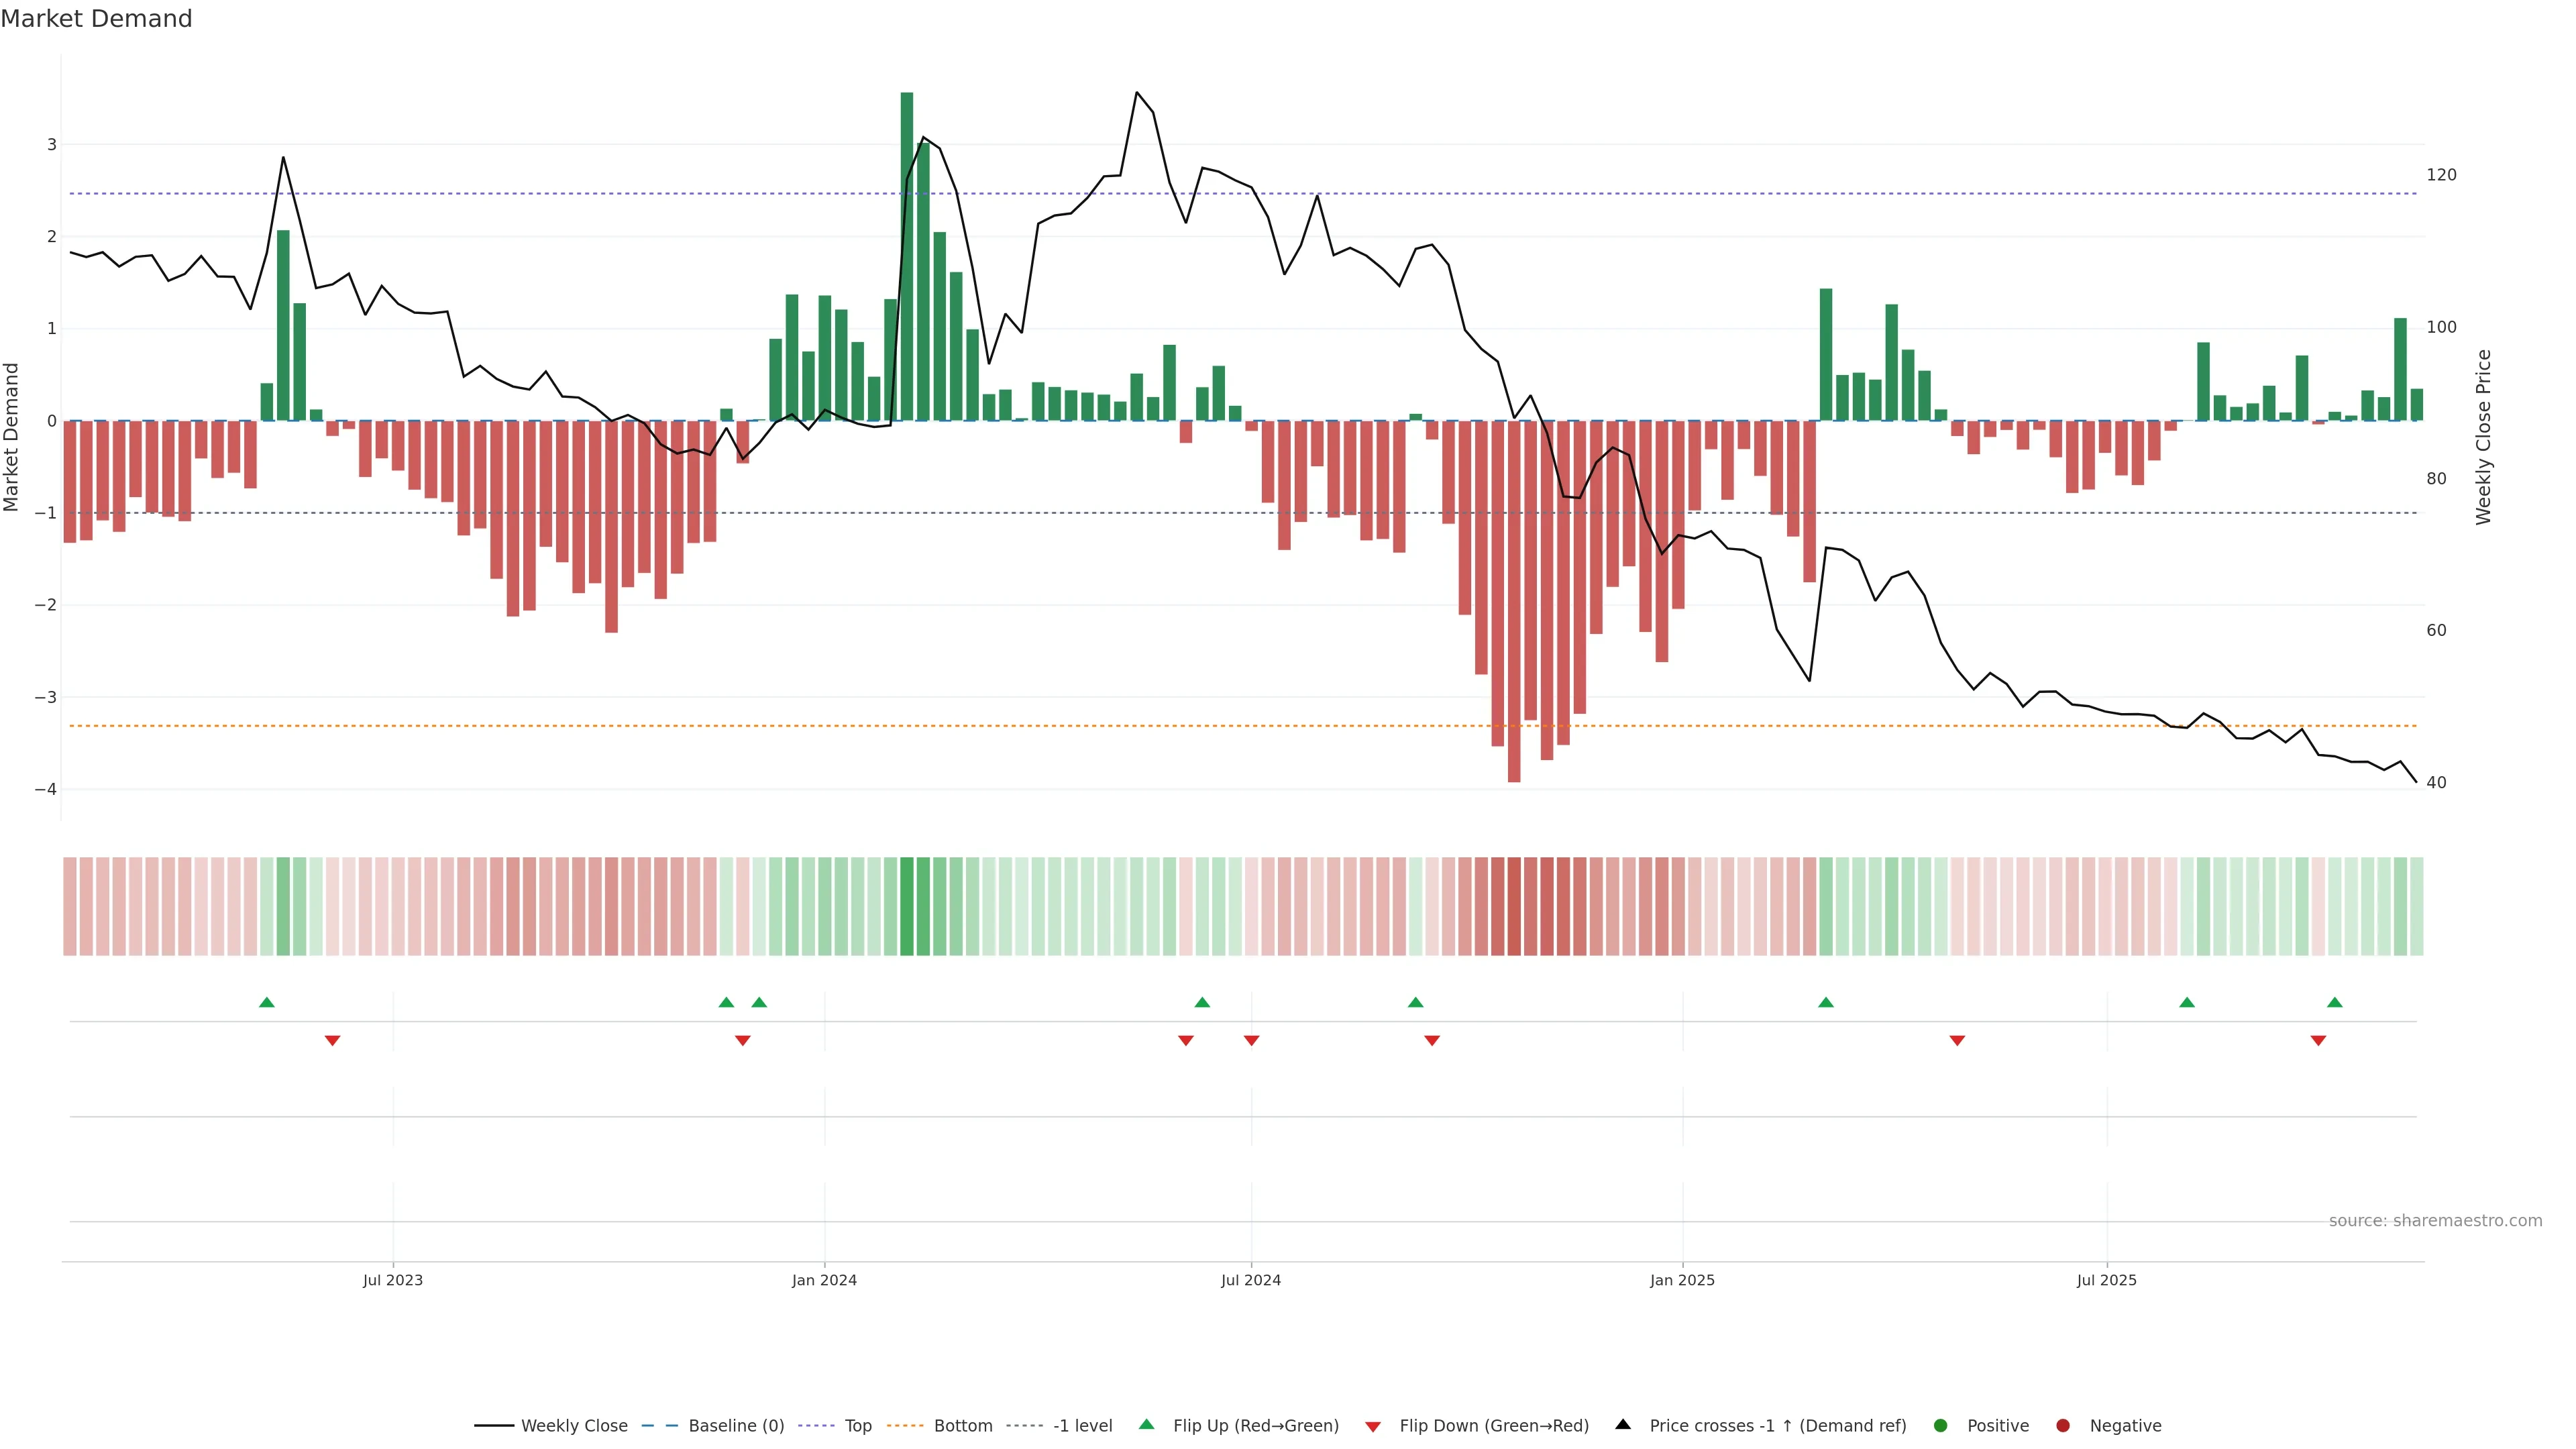This screenshot has width=2576, height=1449.
Task: Click the darkest green heatmap cell in the strip
Action: (906, 906)
